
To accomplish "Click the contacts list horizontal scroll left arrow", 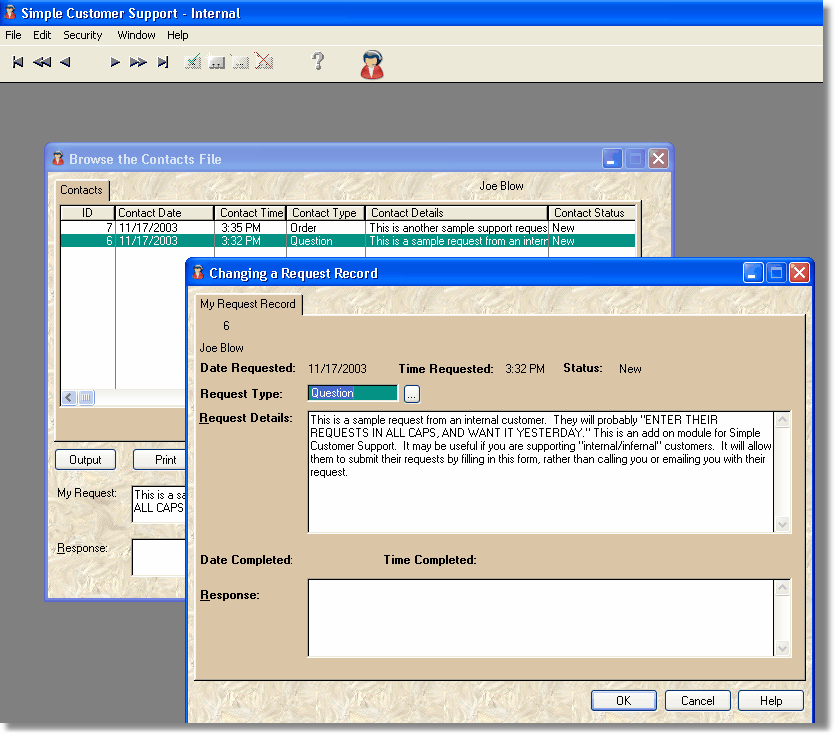I will tap(69, 397).
